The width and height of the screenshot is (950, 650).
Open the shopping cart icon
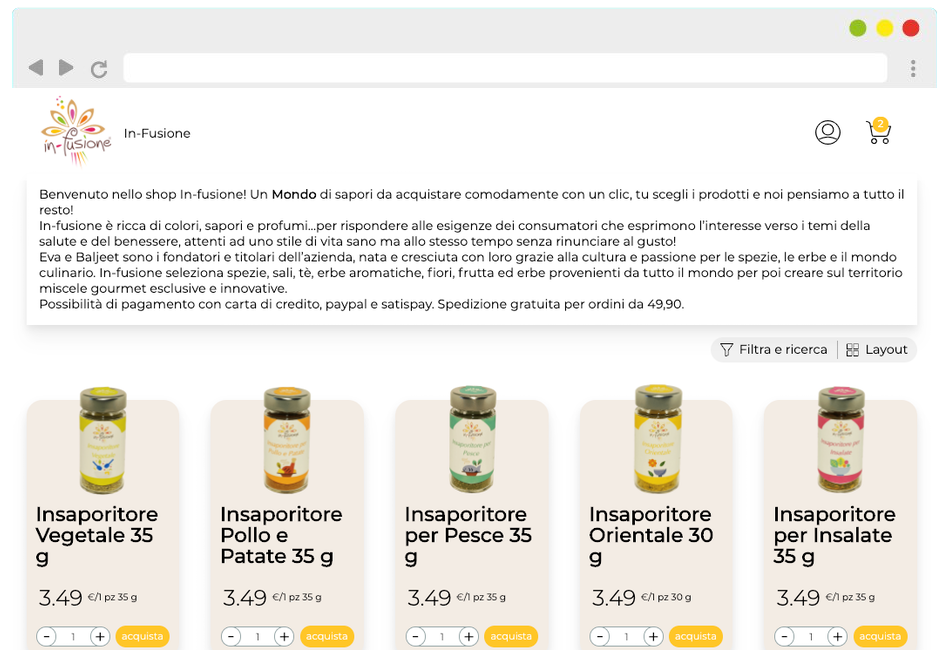879,131
